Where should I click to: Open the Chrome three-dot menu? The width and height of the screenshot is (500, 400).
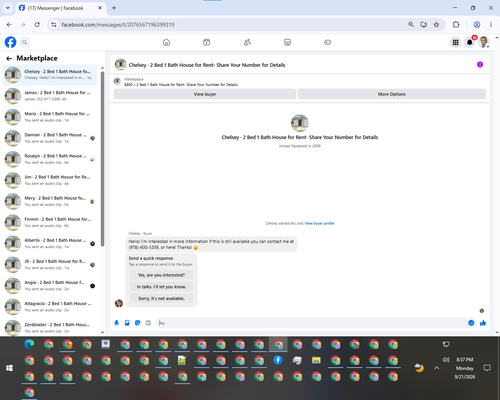click(491, 25)
